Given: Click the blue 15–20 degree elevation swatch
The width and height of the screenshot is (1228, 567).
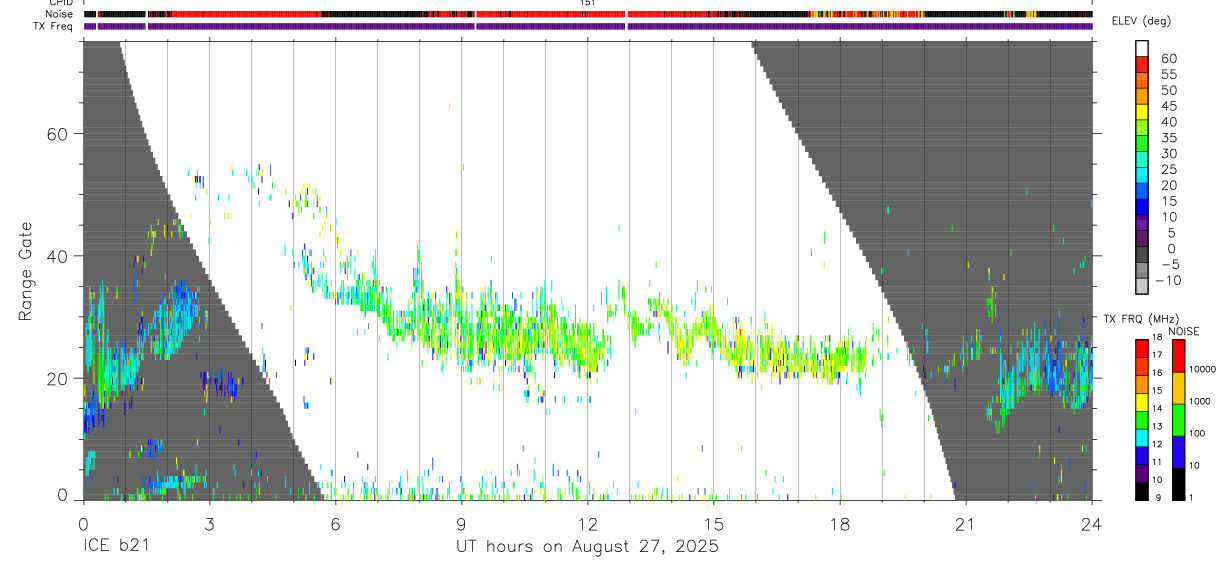Looking at the screenshot, I should coord(1142,193).
